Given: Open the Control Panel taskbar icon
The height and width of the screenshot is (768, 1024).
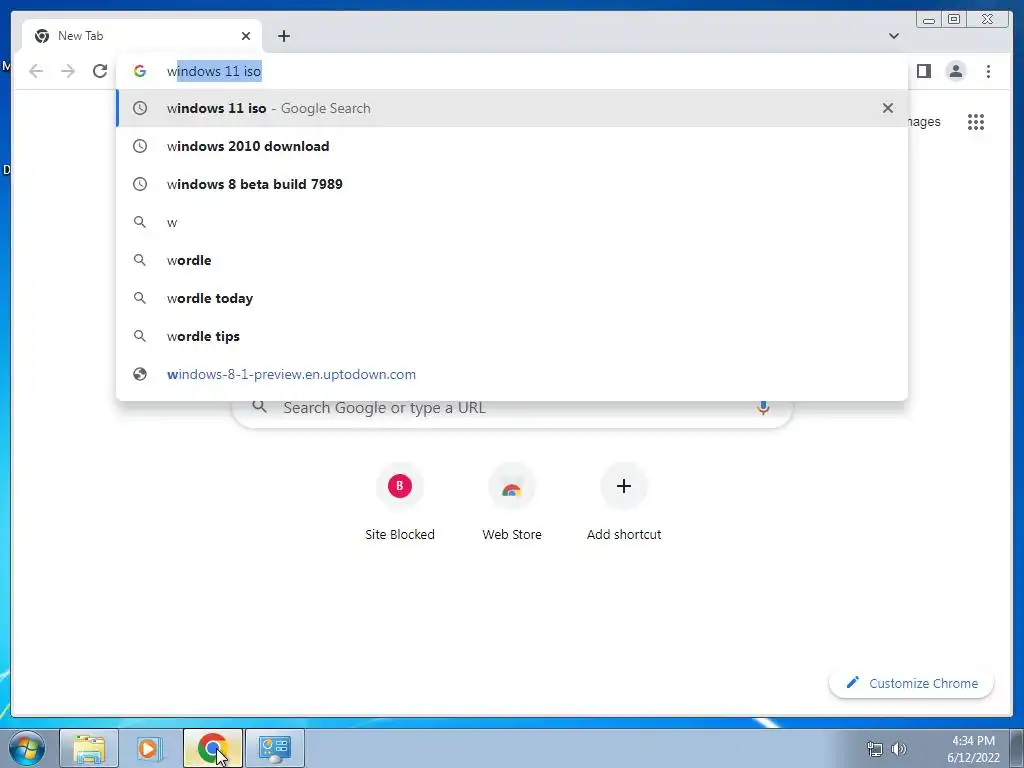Looking at the screenshot, I should 274,748.
